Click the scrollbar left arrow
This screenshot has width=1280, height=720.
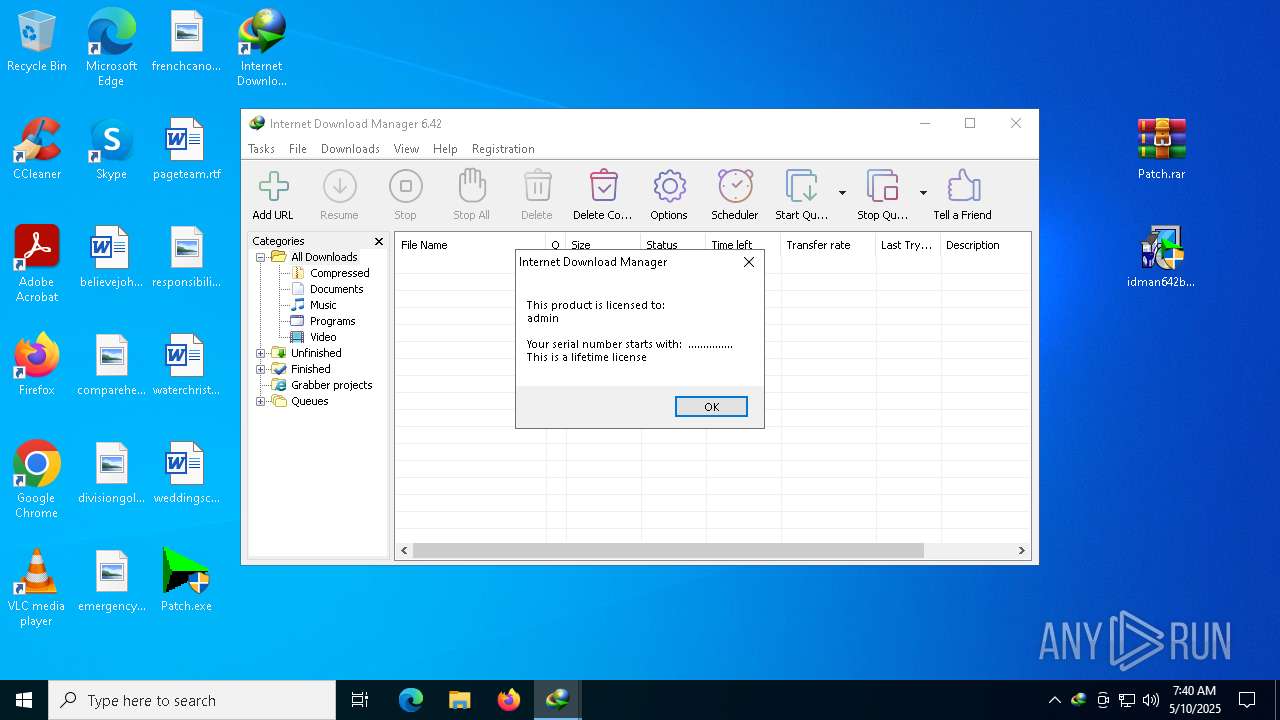[x=404, y=550]
